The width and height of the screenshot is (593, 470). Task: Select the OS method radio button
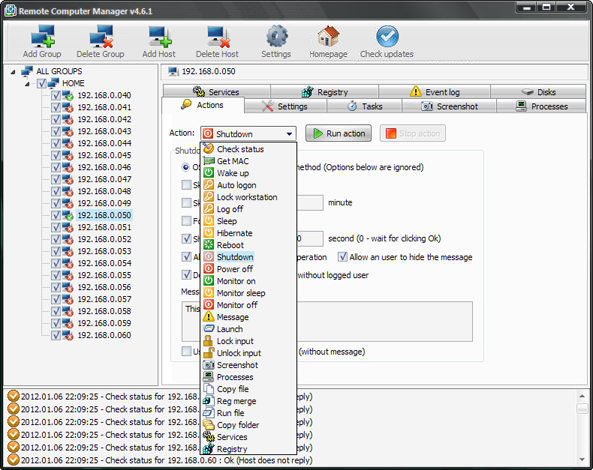click(186, 167)
